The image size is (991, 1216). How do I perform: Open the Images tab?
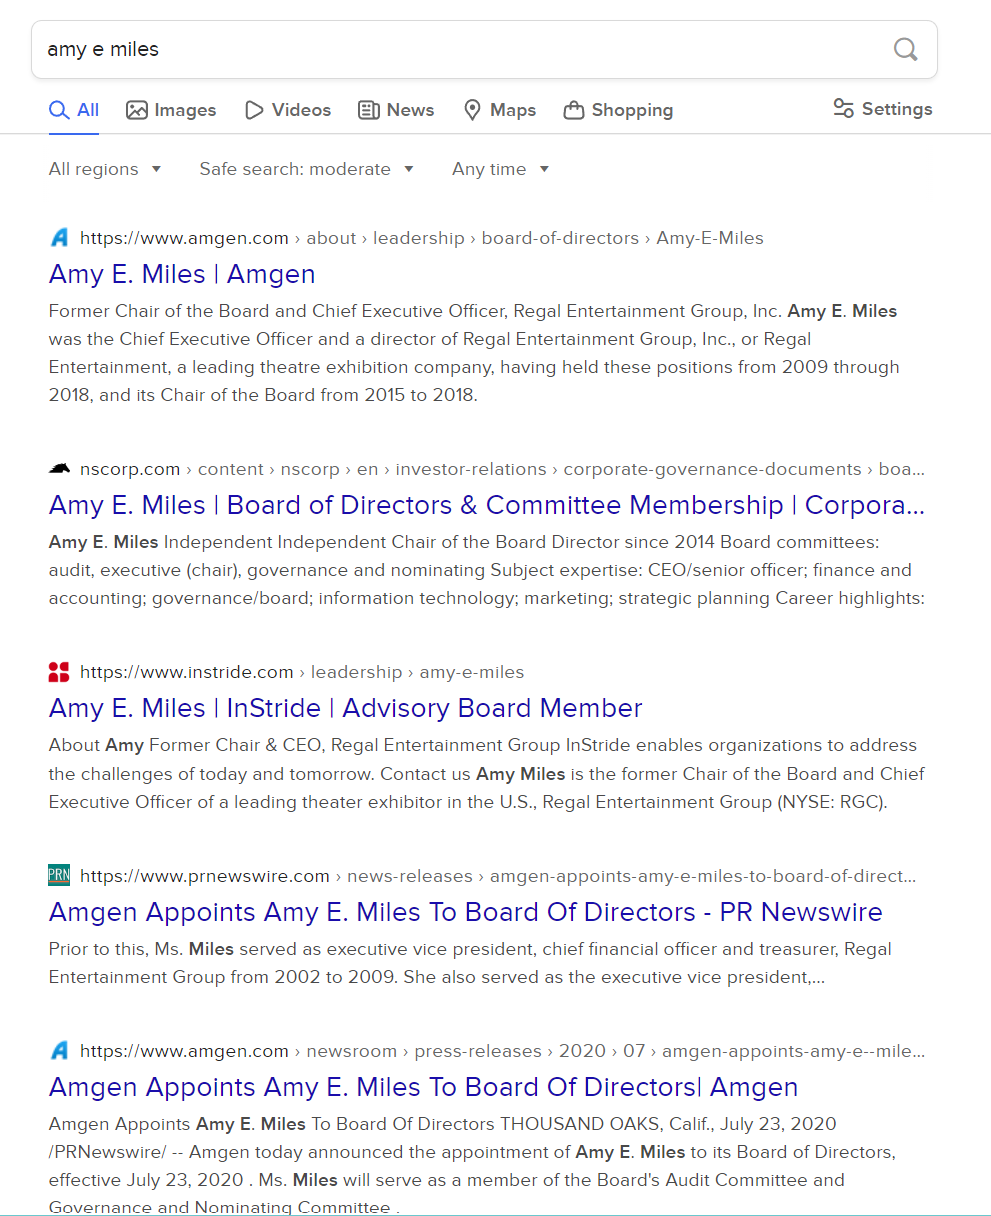coord(171,110)
